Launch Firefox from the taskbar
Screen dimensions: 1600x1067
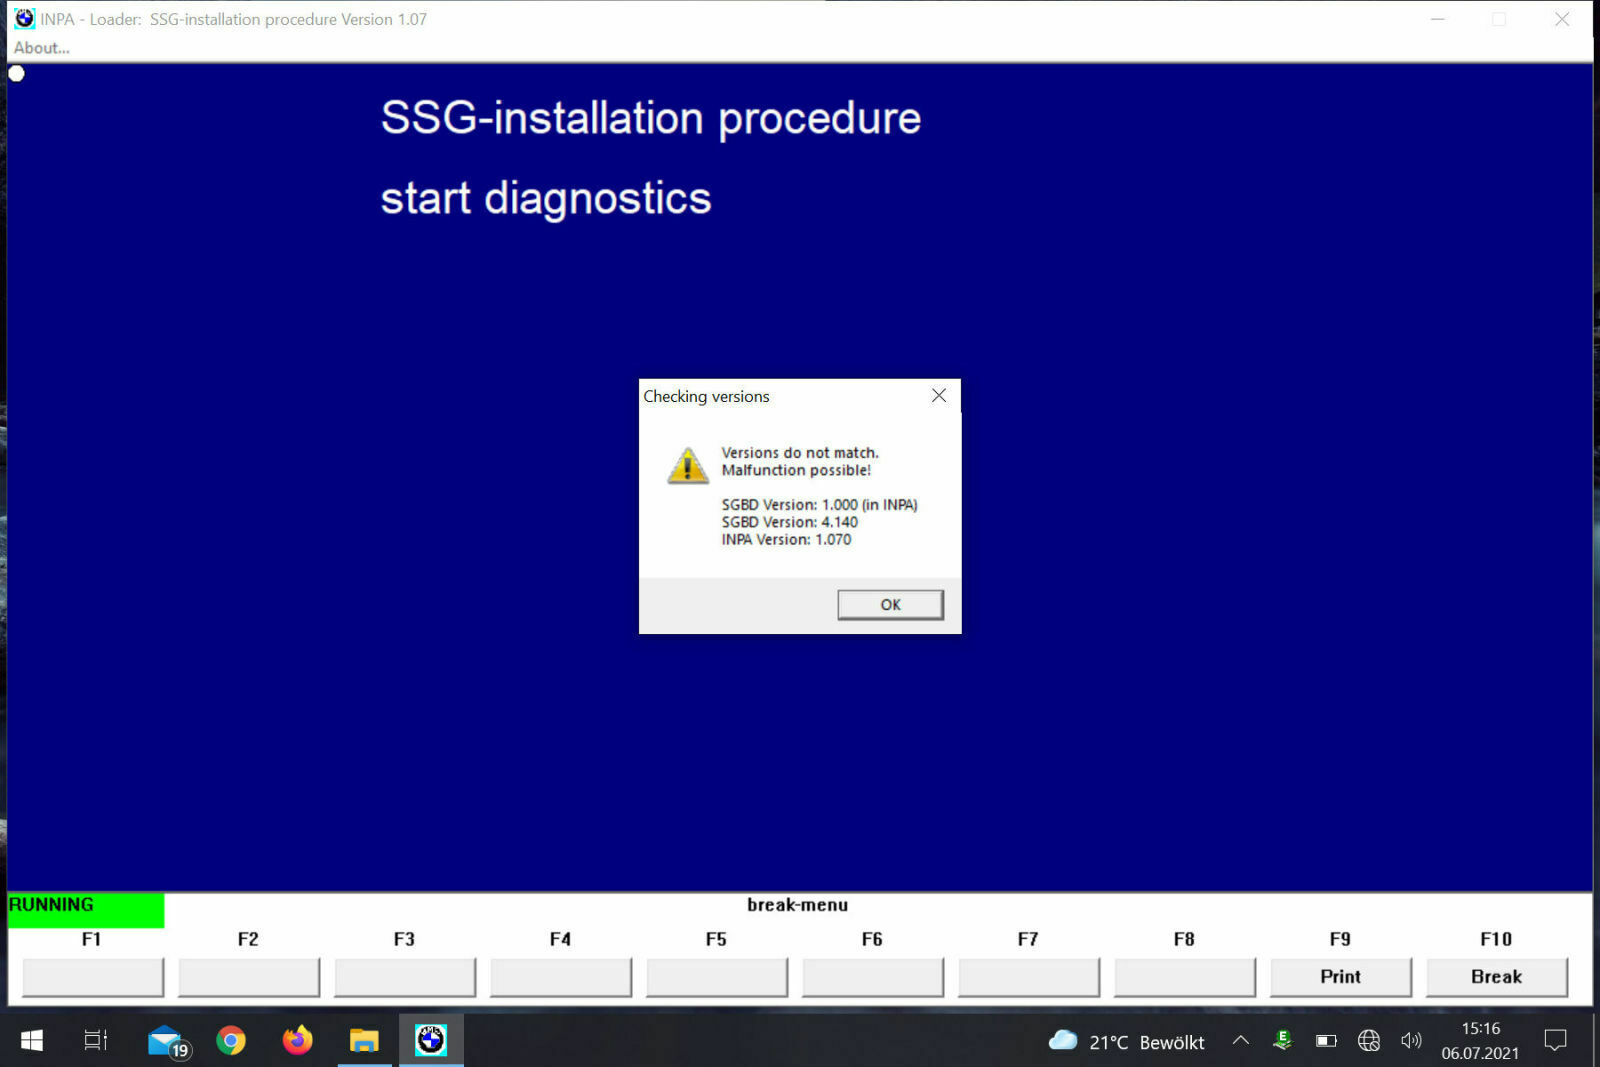tap(297, 1041)
